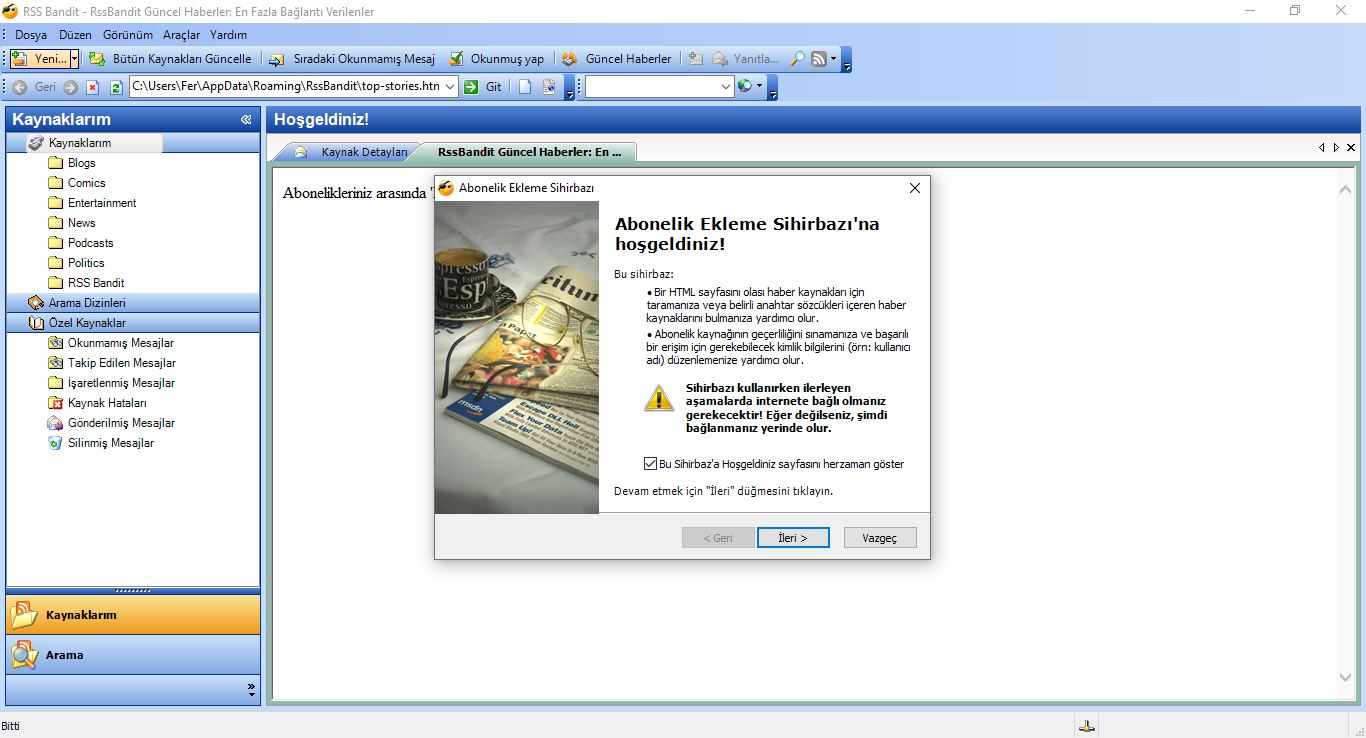Open the Araçlar menu
This screenshot has width=1366, height=738.
point(182,34)
